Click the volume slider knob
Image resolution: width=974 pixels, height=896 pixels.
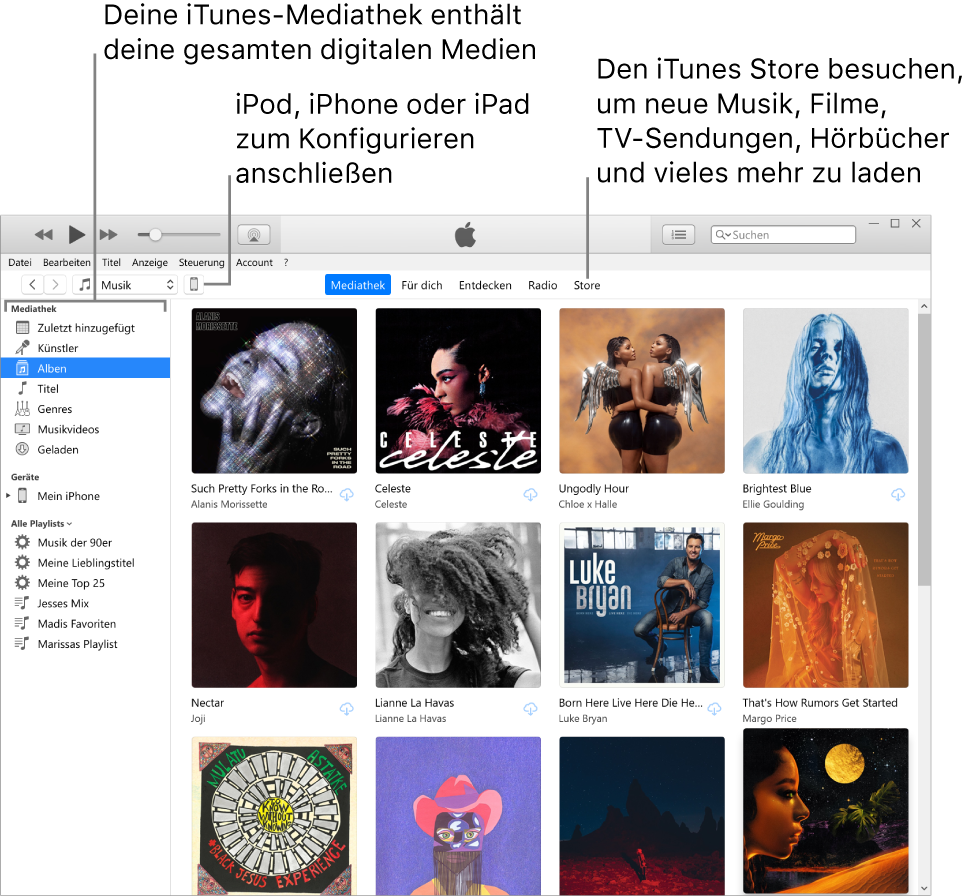click(x=155, y=235)
